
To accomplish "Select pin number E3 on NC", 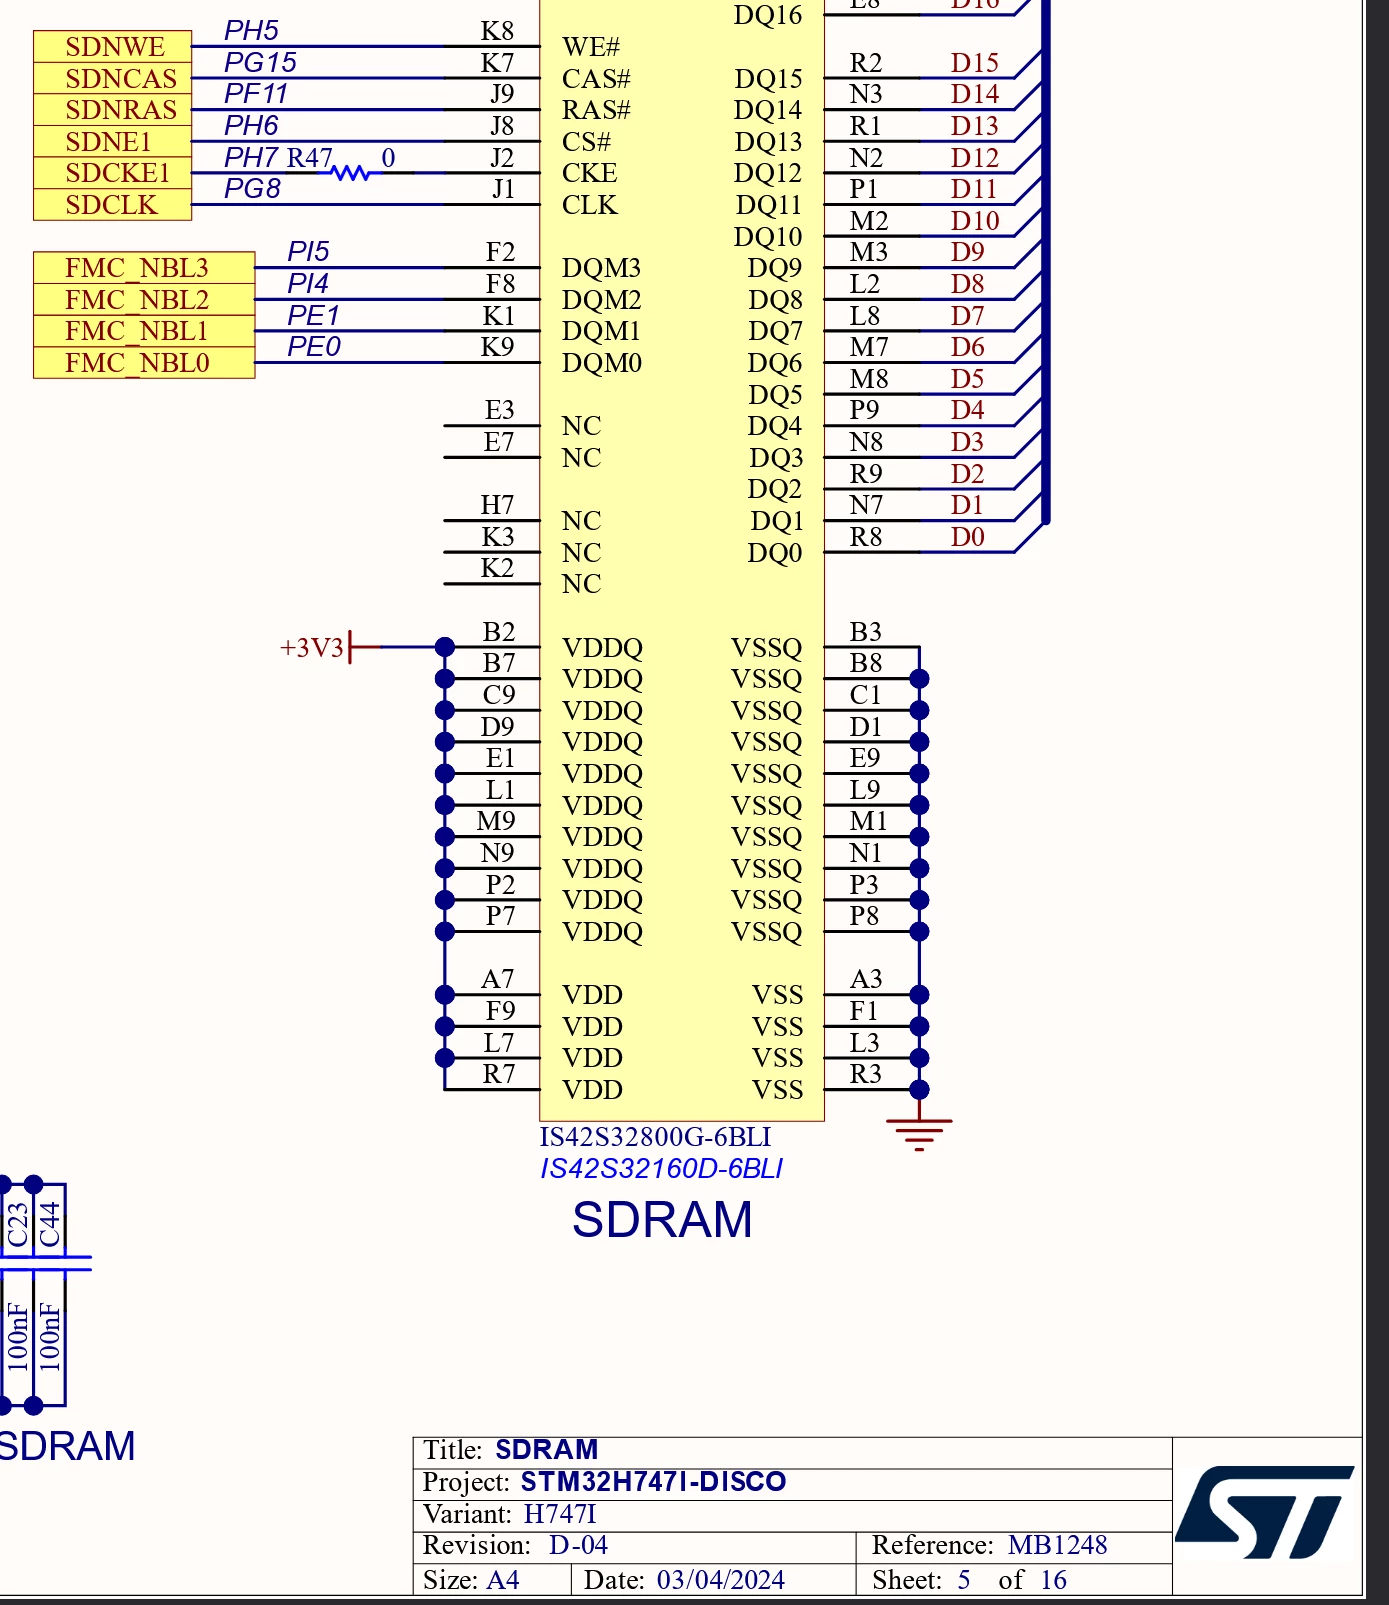I will point(499,410).
